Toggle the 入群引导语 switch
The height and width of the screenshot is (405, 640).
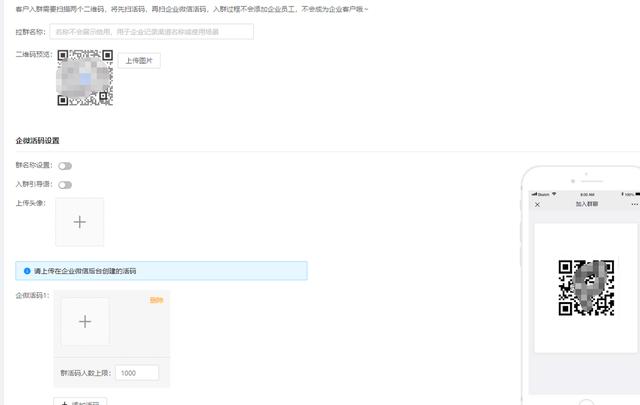[x=65, y=185]
